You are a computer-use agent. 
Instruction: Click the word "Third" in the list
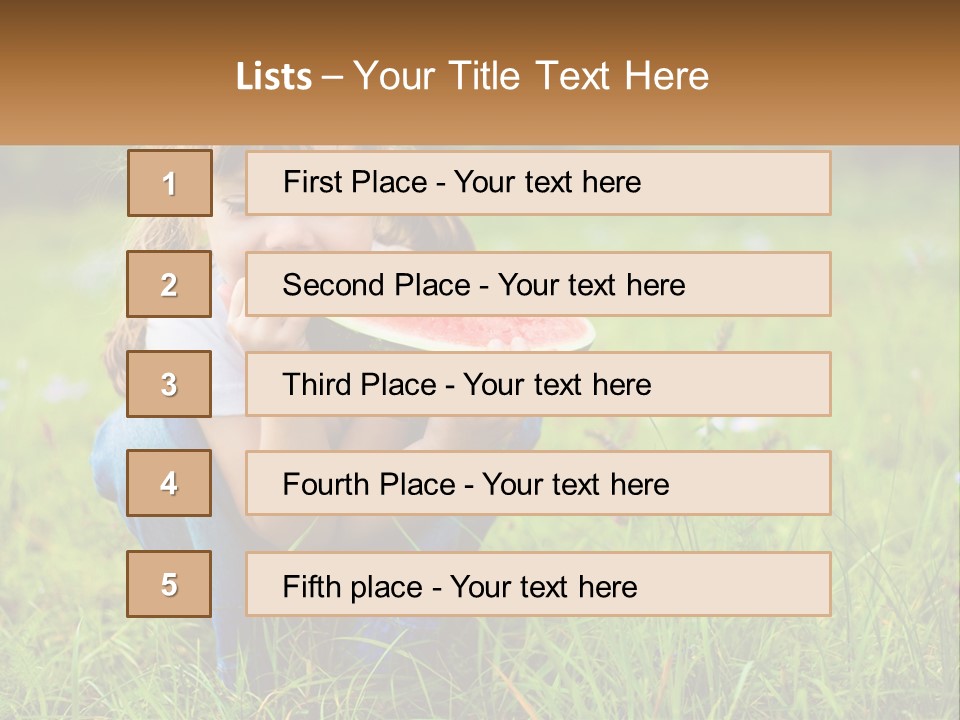318,385
